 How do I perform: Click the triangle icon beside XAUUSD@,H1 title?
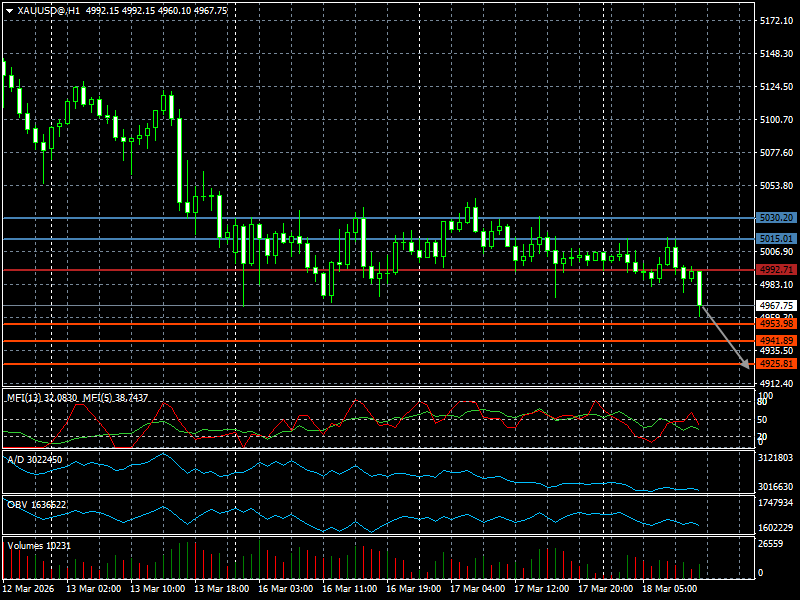tap(9, 10)
